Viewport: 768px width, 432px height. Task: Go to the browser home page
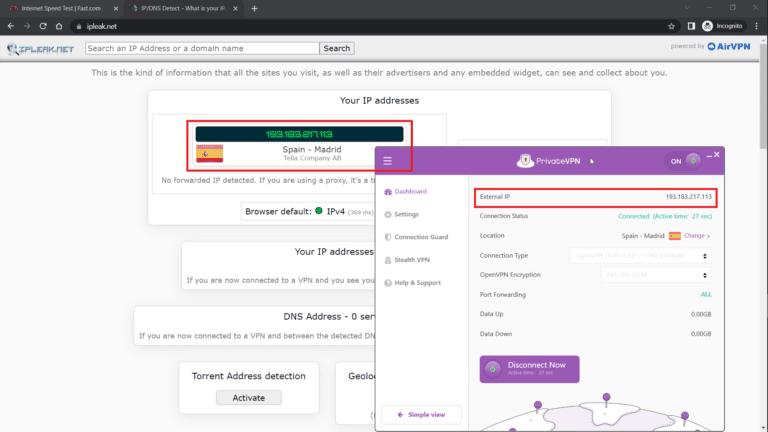coord(59,26)
